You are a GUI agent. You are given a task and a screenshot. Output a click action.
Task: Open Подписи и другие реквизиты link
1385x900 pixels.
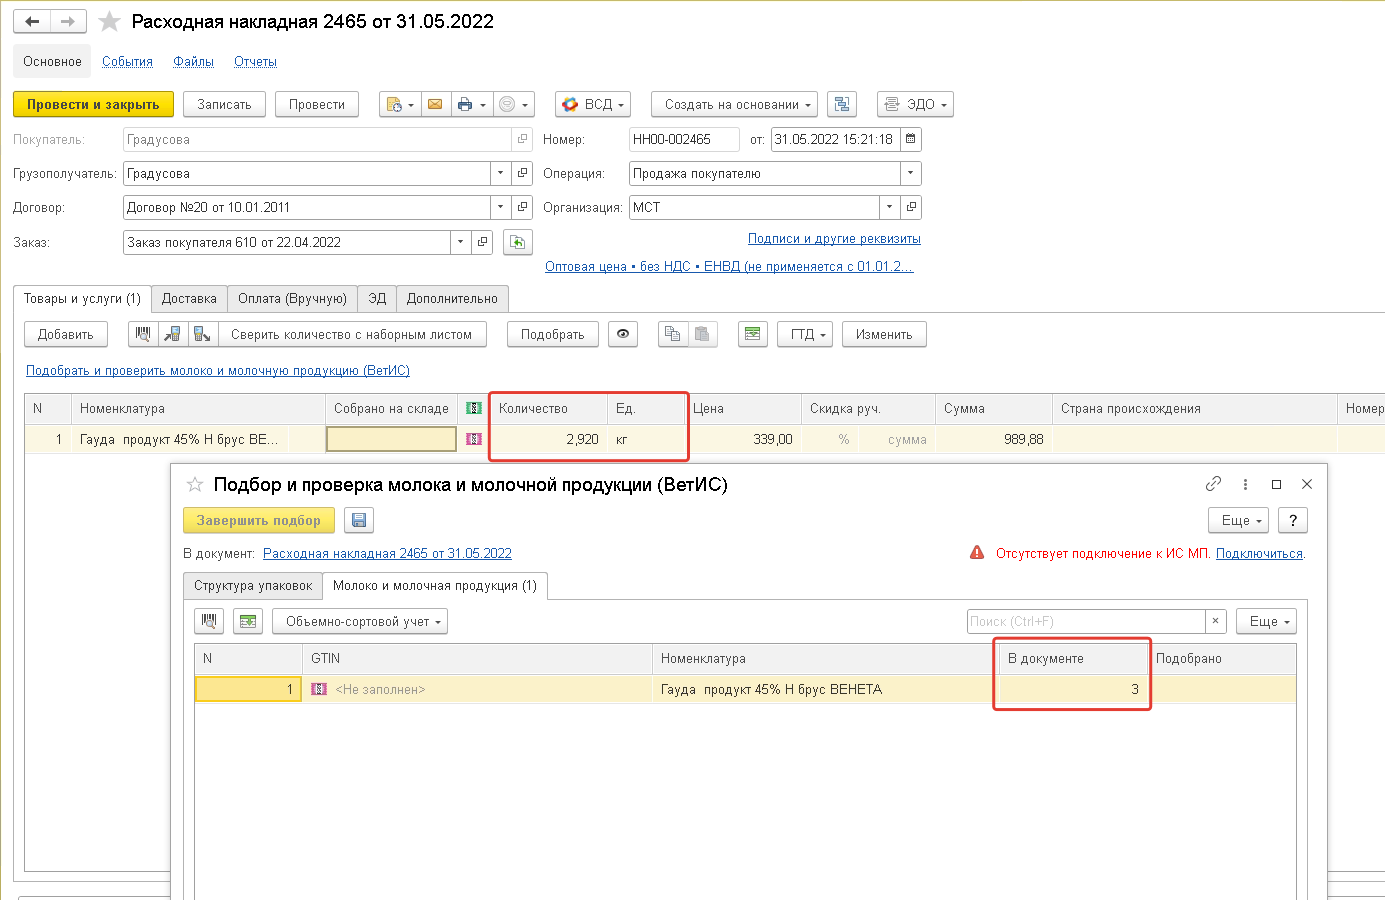834,238
